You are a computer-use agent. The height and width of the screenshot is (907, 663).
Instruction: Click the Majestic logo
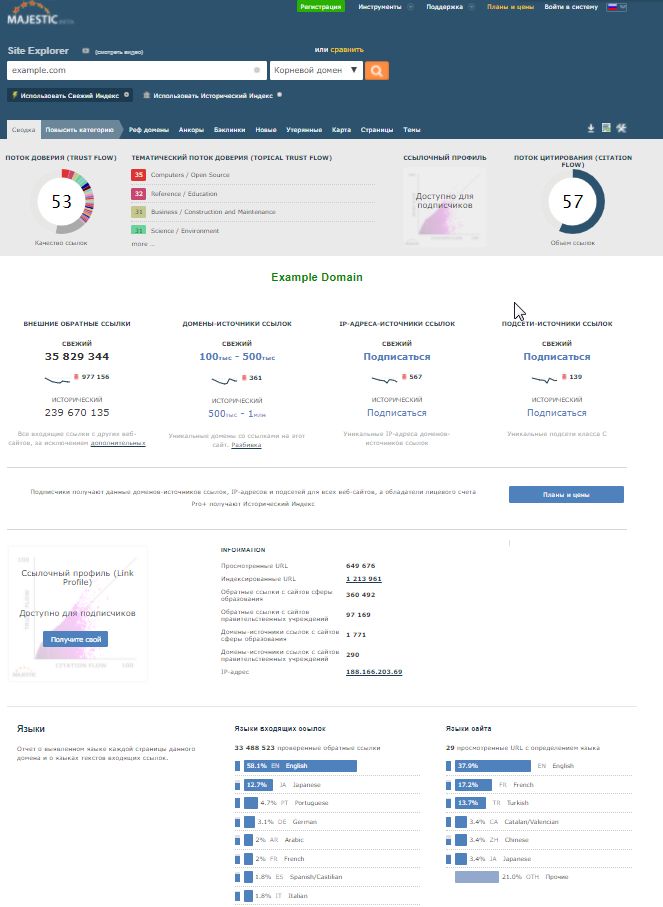(x=39, y=13)
